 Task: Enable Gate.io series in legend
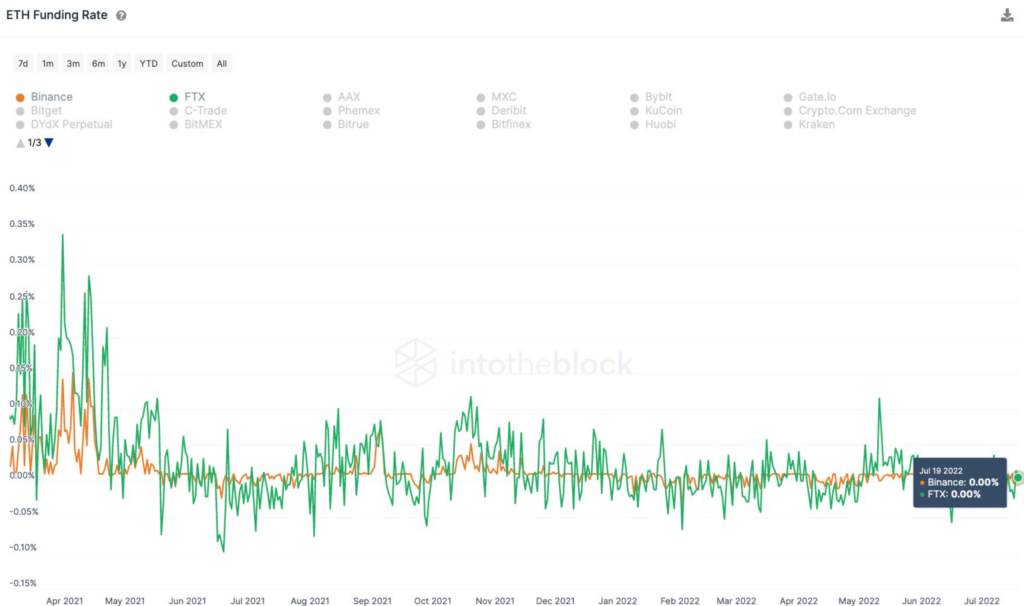click(x=810, y=97)
